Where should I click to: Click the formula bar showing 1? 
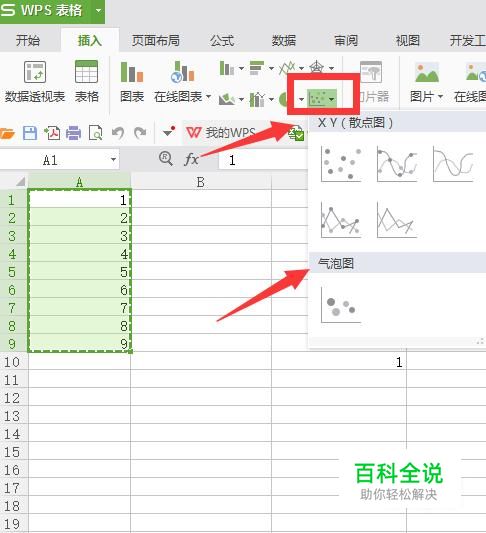pyautogui.click(x=263, y=160)
